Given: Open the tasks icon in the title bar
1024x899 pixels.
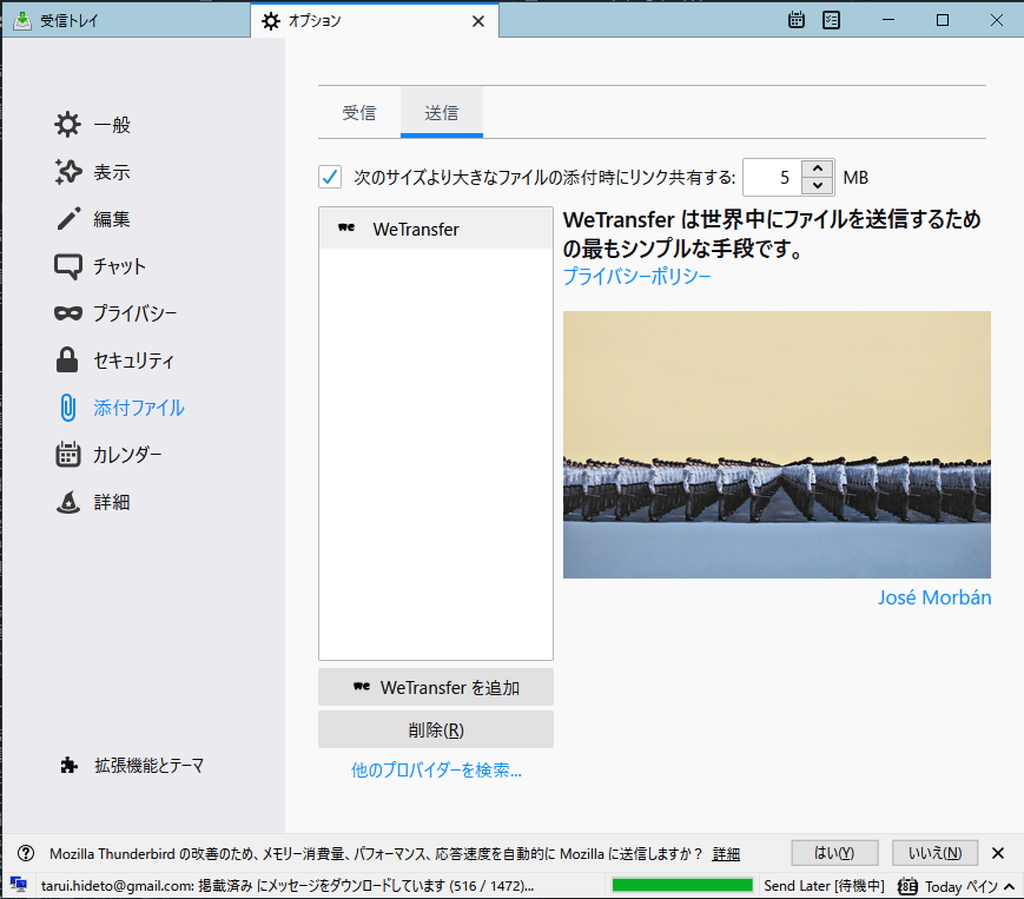Looking at the screenshot, I should [831, 20].
